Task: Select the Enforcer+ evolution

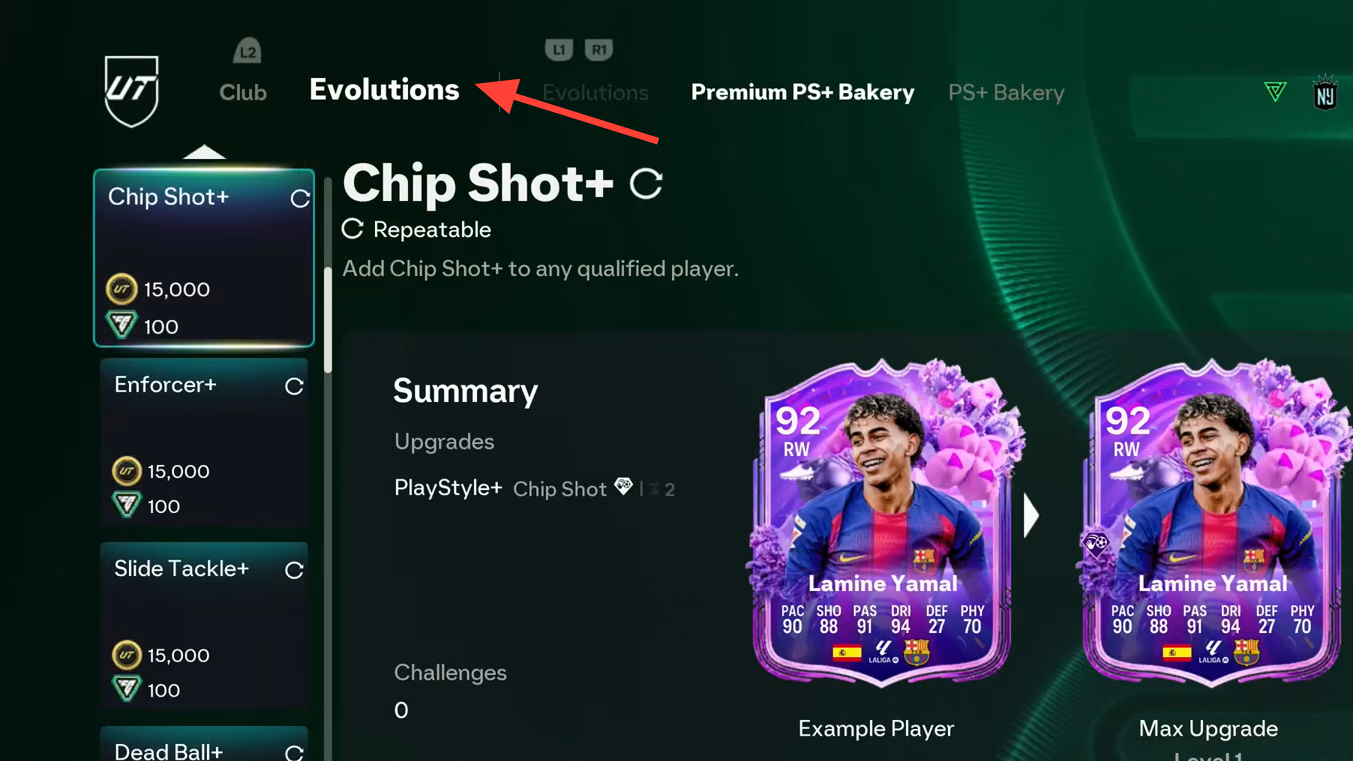Action: [x=204, y=442]
